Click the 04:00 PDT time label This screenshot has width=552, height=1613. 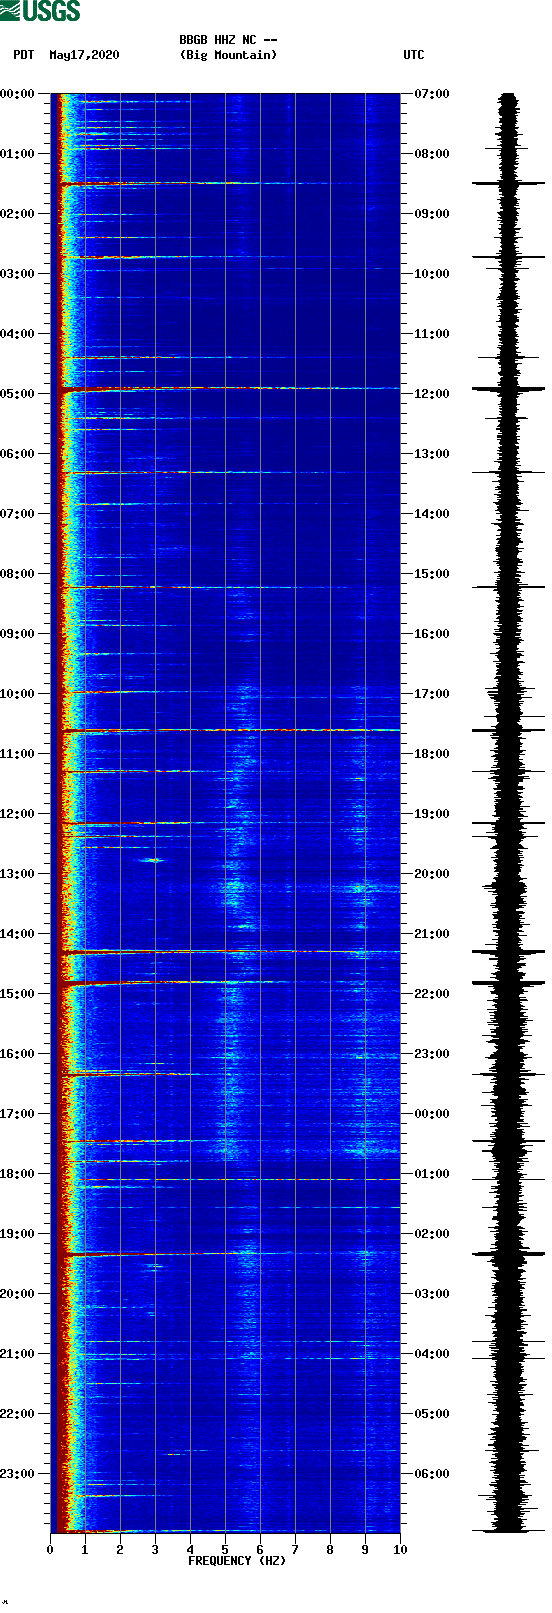coord(18,334)
